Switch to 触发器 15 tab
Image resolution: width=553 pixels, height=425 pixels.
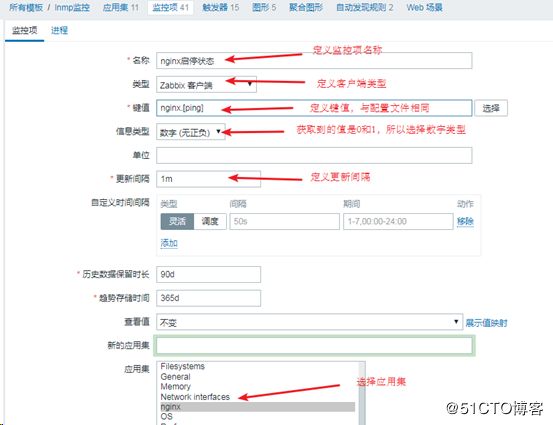click(x=220, y=7)
